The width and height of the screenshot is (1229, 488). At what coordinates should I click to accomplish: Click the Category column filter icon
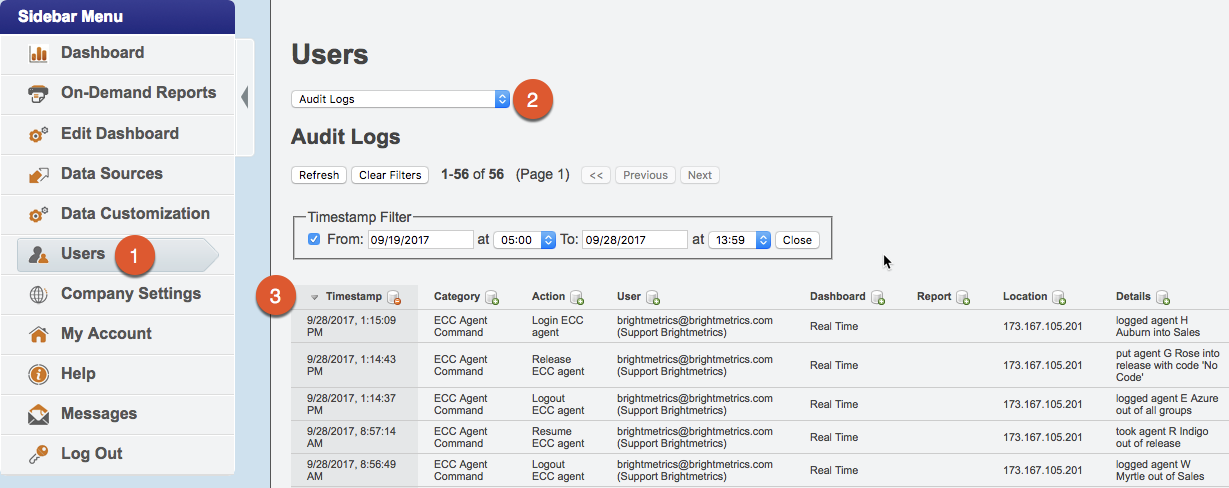(492, 298)
